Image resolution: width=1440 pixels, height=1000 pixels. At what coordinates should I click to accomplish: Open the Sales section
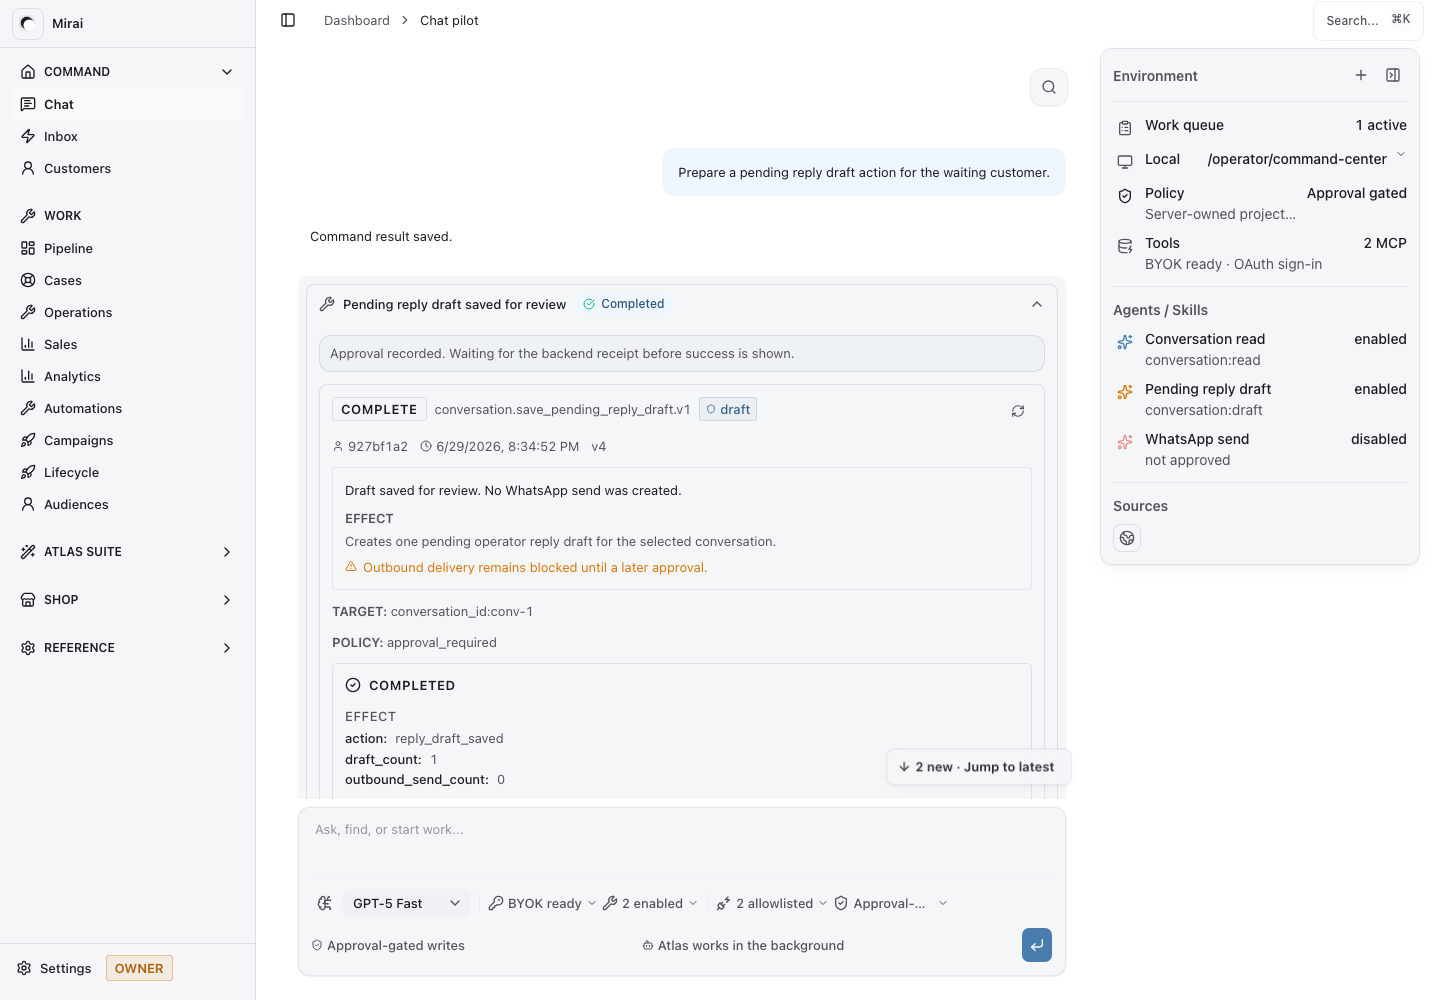[129, 344]
